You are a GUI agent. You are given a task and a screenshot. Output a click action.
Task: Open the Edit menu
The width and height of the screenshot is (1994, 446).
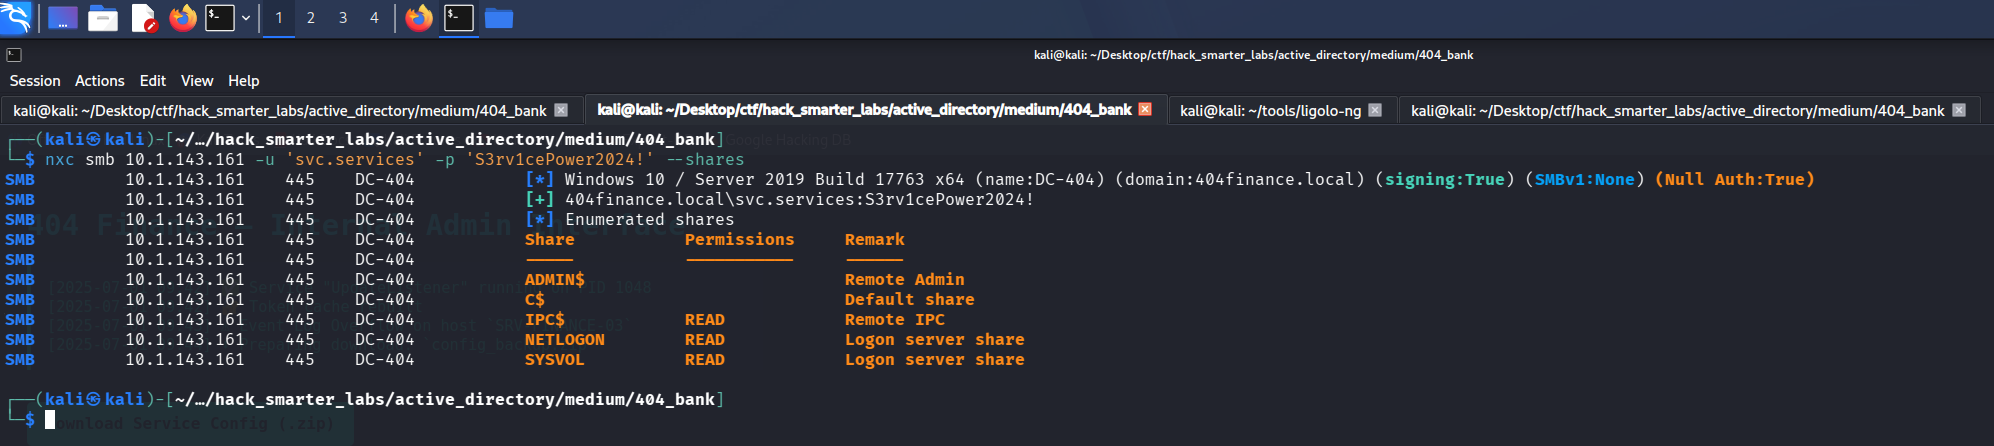tap(153, 81)
